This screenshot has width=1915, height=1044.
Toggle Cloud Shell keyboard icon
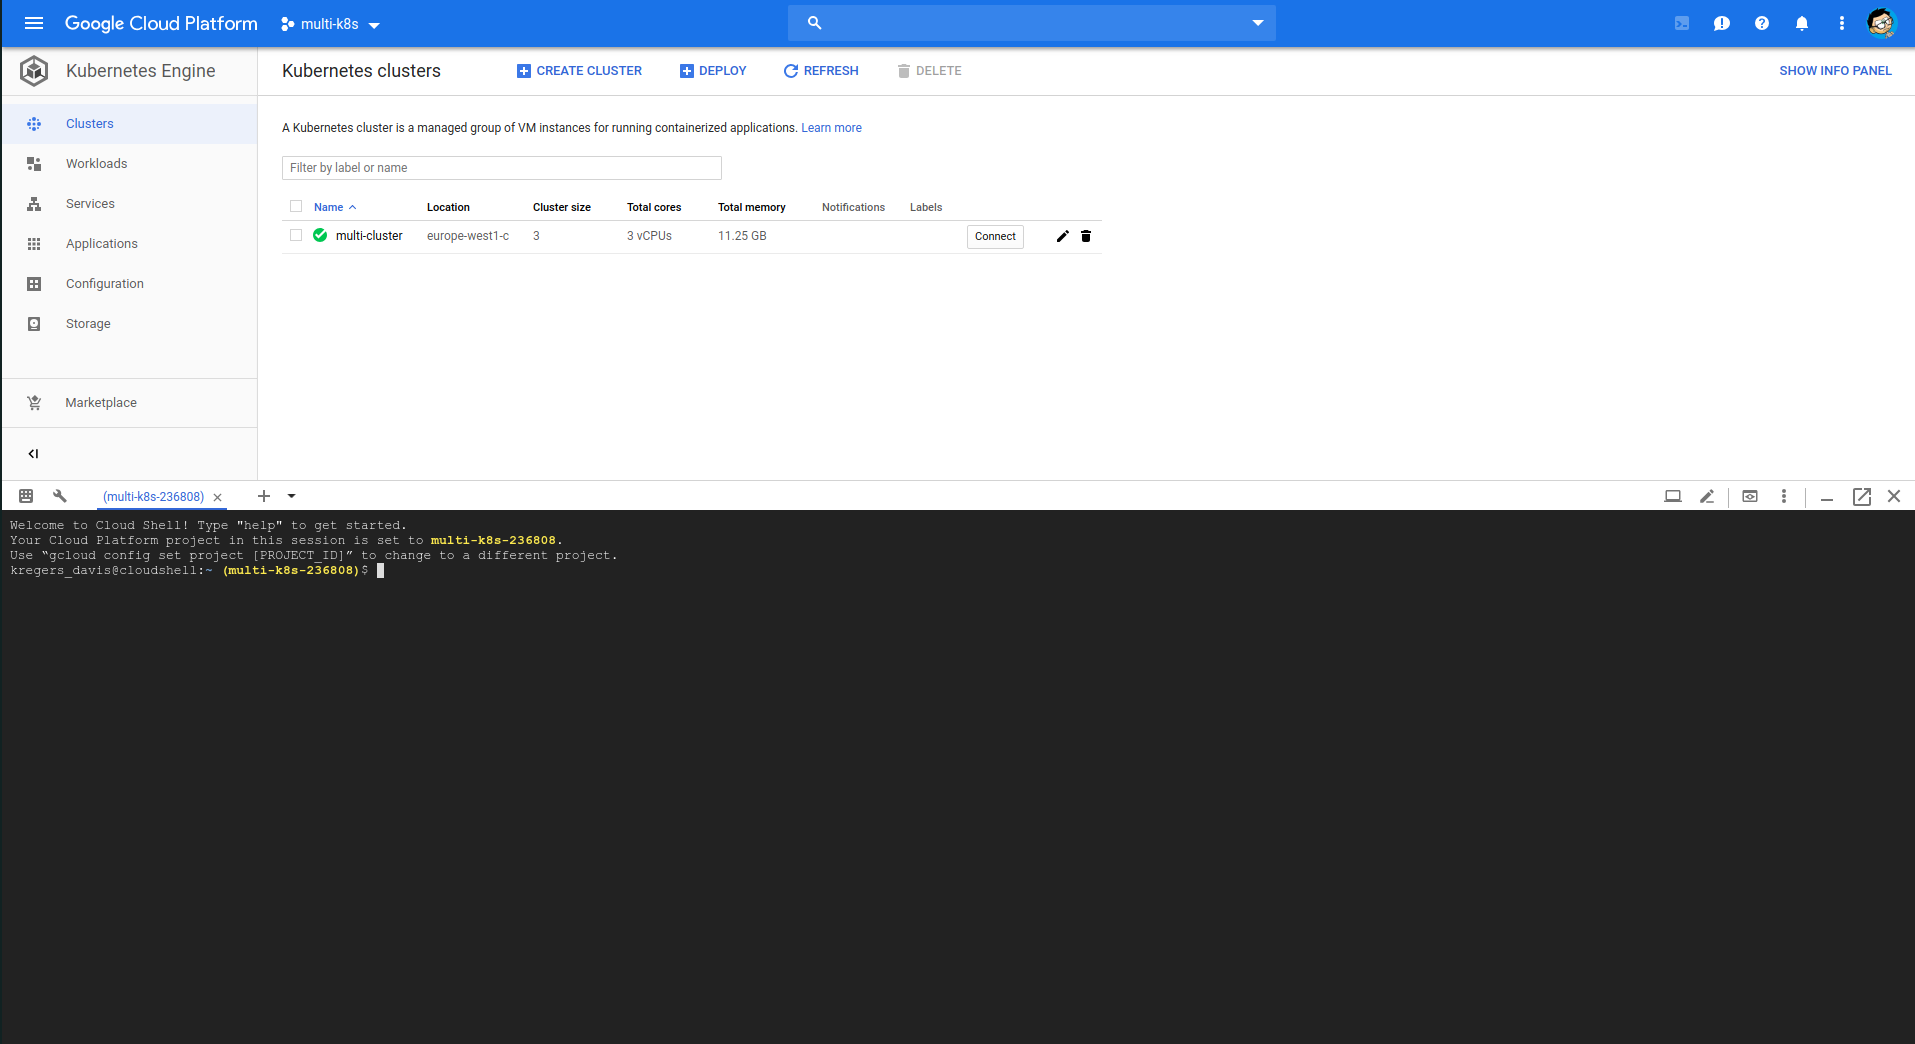point(26,496)
